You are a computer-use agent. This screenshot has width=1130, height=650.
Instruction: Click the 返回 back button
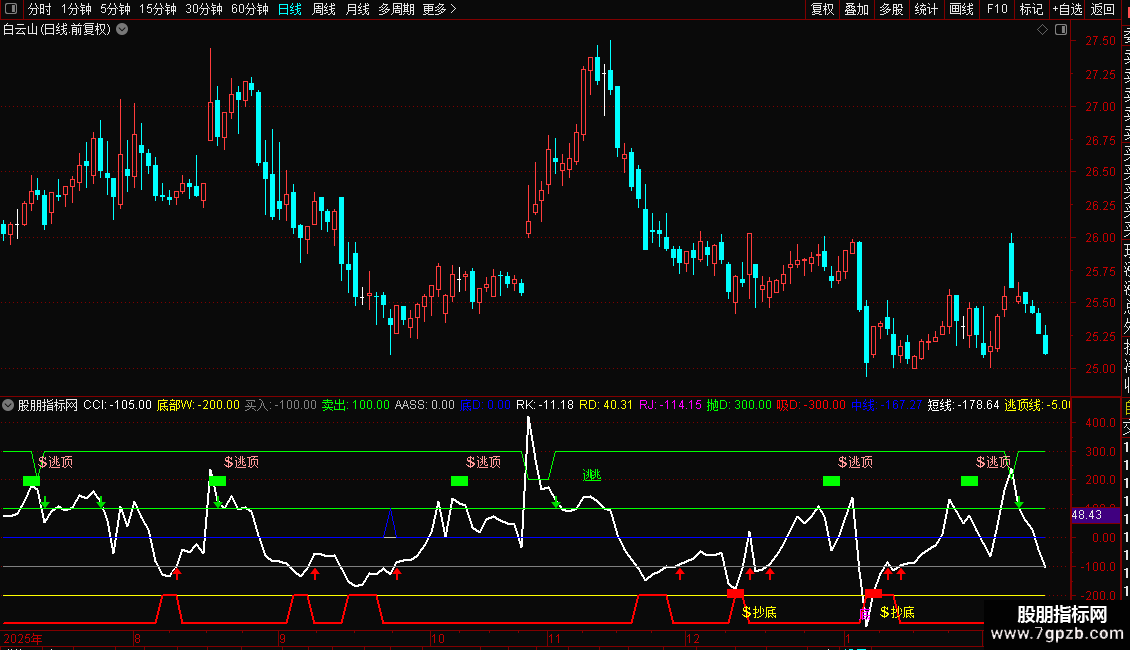(1103, 9)
